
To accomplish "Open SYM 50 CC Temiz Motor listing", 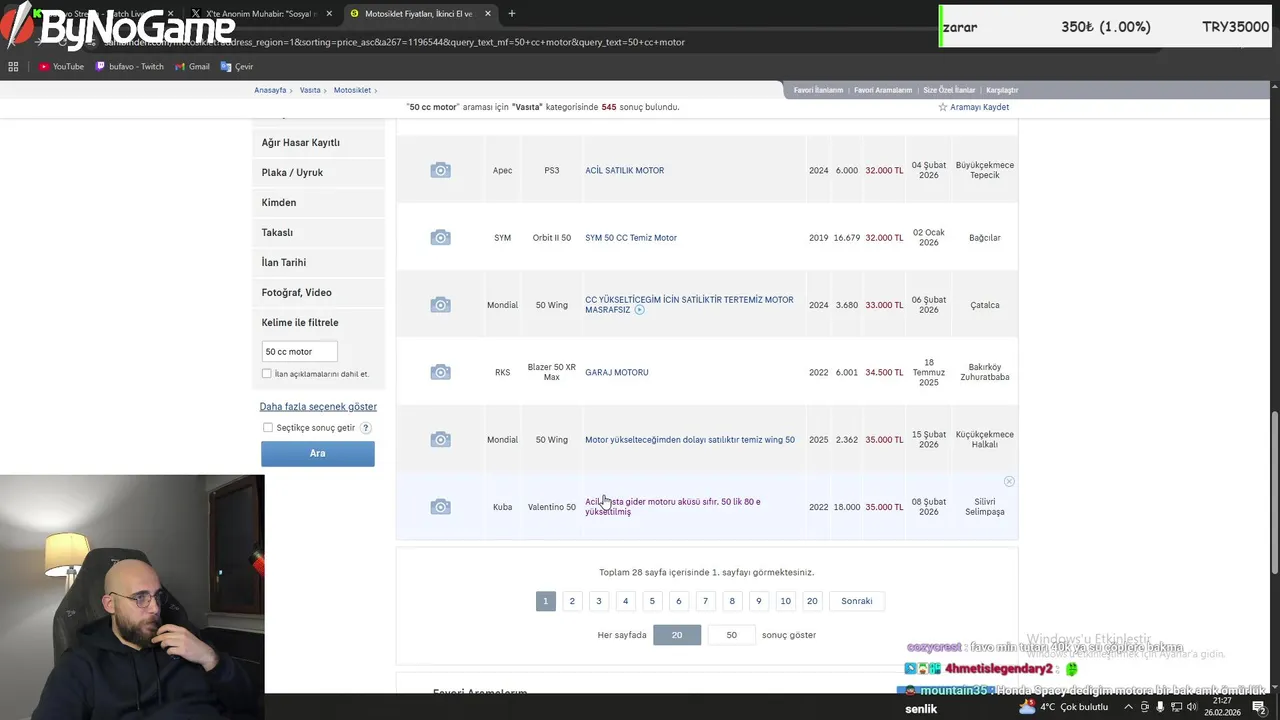I will [631, 238].
